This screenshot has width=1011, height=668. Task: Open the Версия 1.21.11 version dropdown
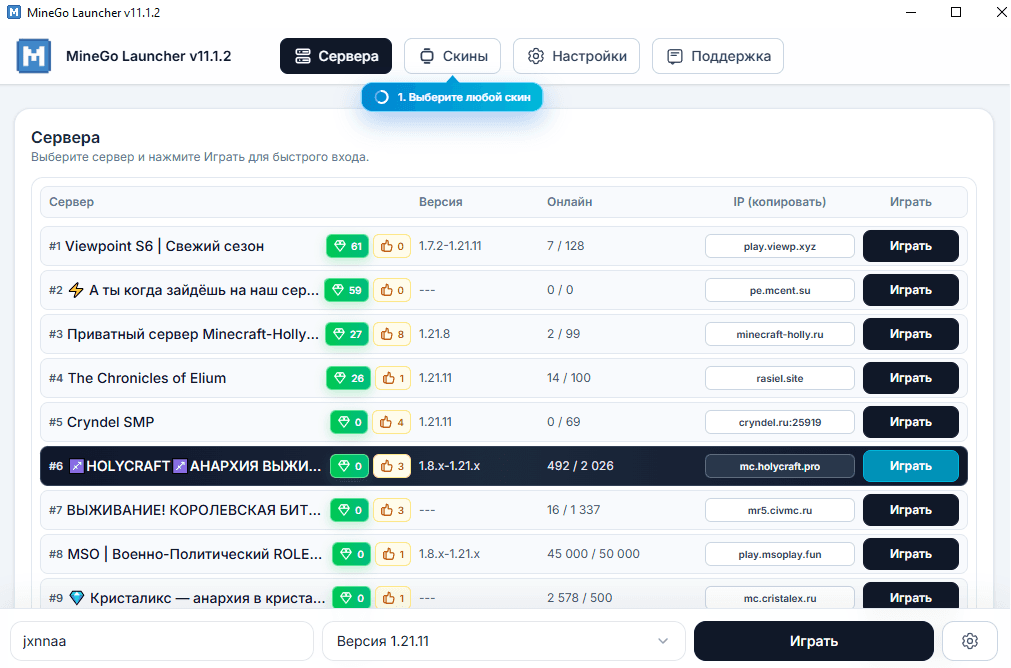click(x=503, y=641)
